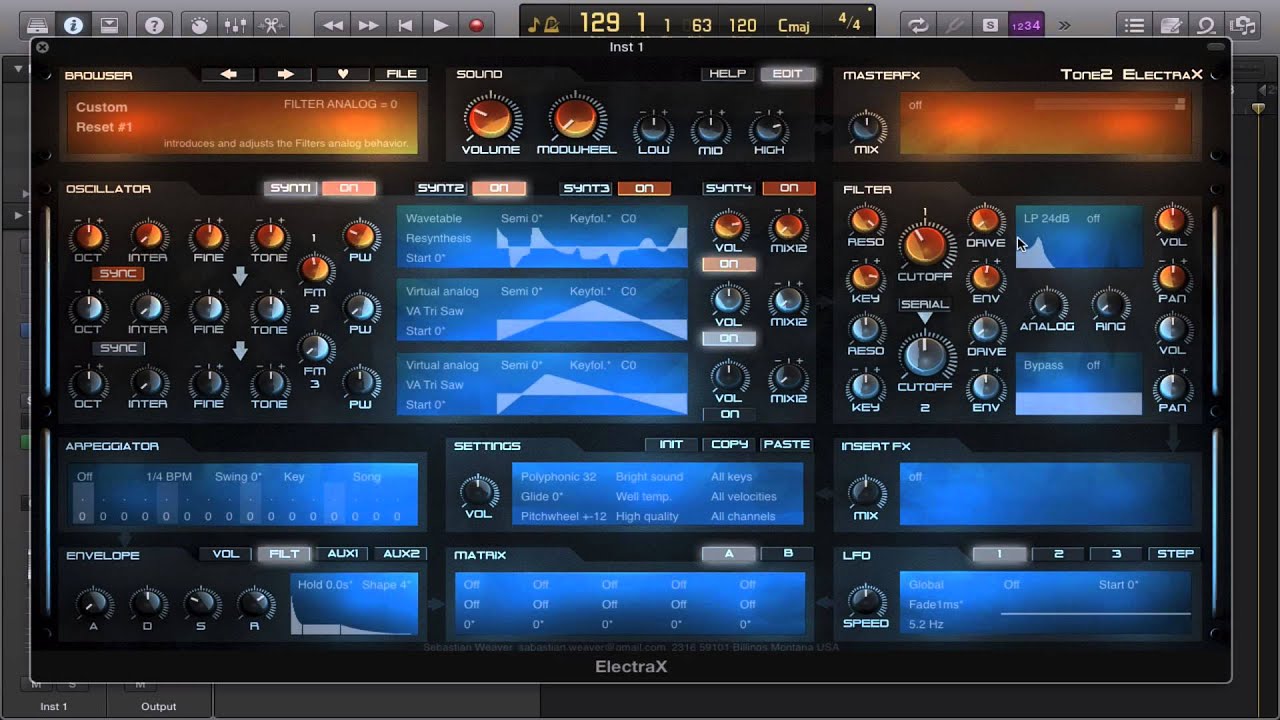1280x720 pixels.
Task: Open the Wavetable oscillator type selector
Action: [x=434, y=218]
